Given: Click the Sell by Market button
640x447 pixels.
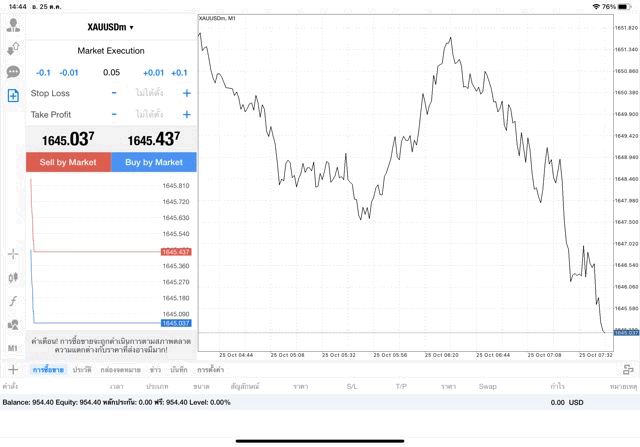Looking at the screenshot, I should click(68, 162).
